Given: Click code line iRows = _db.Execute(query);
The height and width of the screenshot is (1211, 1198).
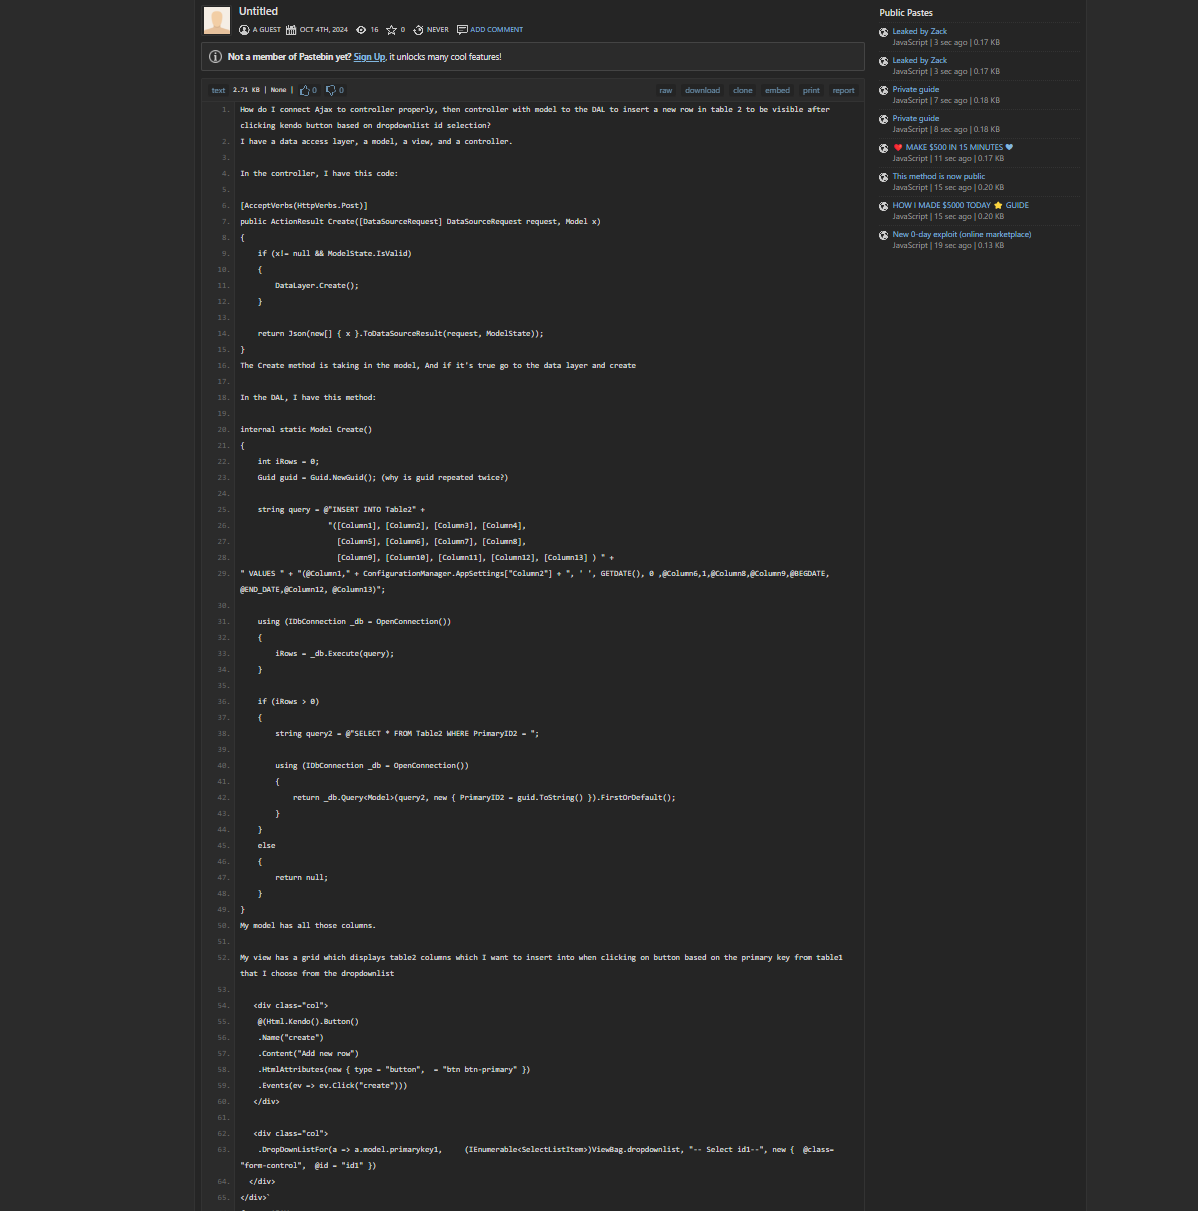Looking at the screenshot, I should coord(335,653).
